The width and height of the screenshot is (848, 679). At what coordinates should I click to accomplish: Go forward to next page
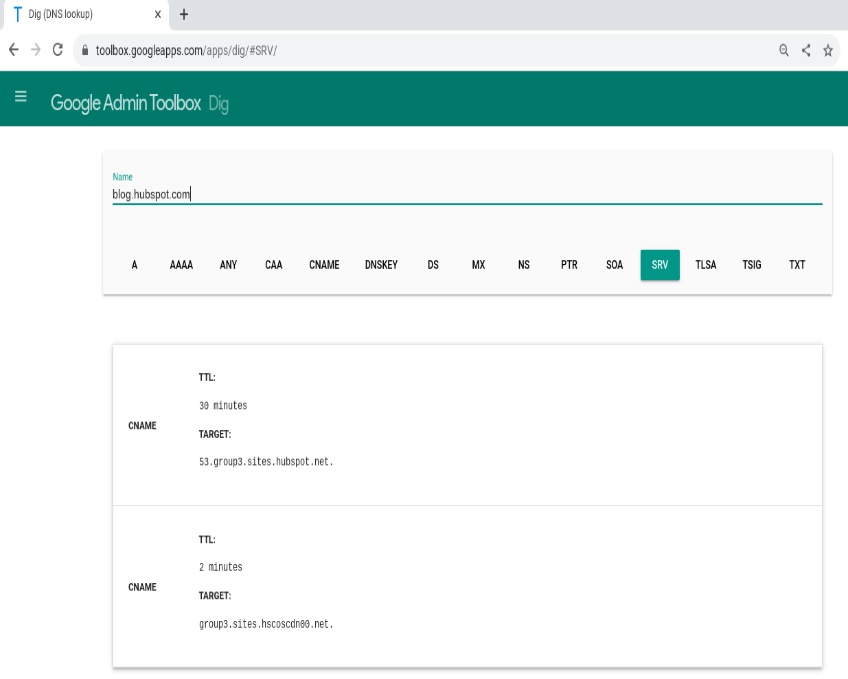click(x=36, y=50)
